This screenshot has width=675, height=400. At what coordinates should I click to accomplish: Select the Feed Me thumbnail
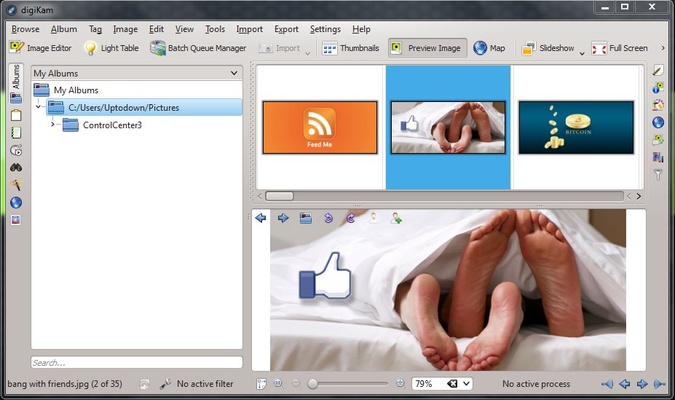(320, 127)
